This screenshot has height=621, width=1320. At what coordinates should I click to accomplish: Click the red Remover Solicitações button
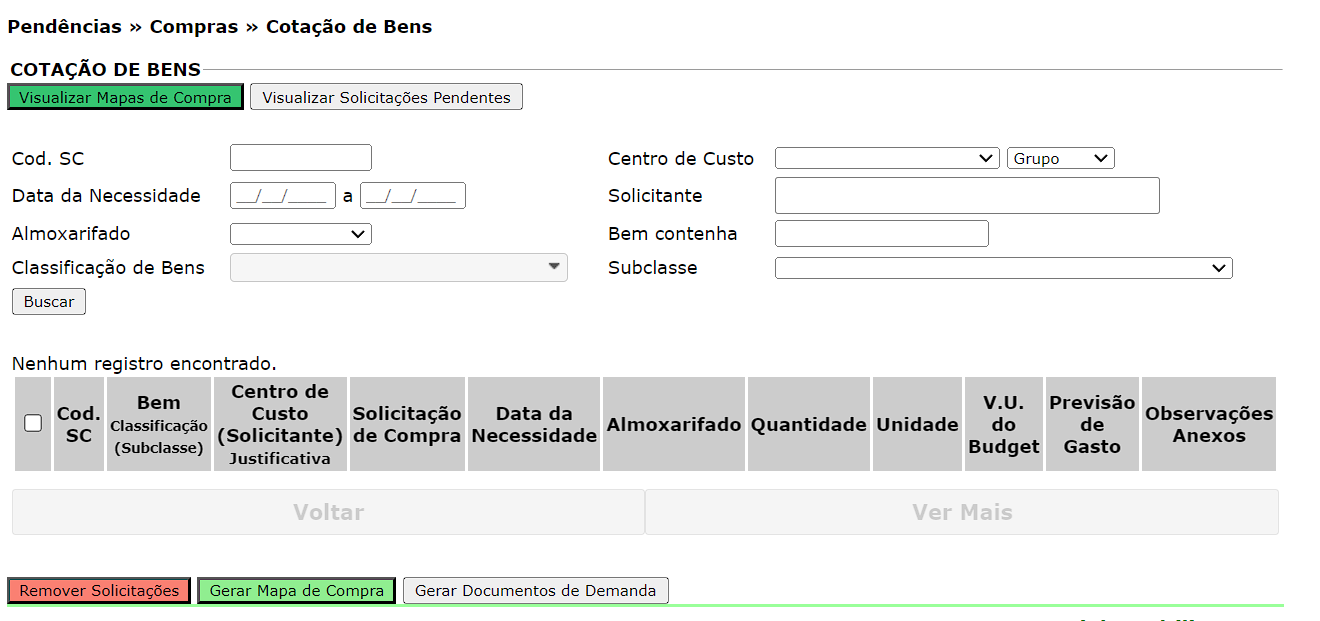tap(99, 591)
